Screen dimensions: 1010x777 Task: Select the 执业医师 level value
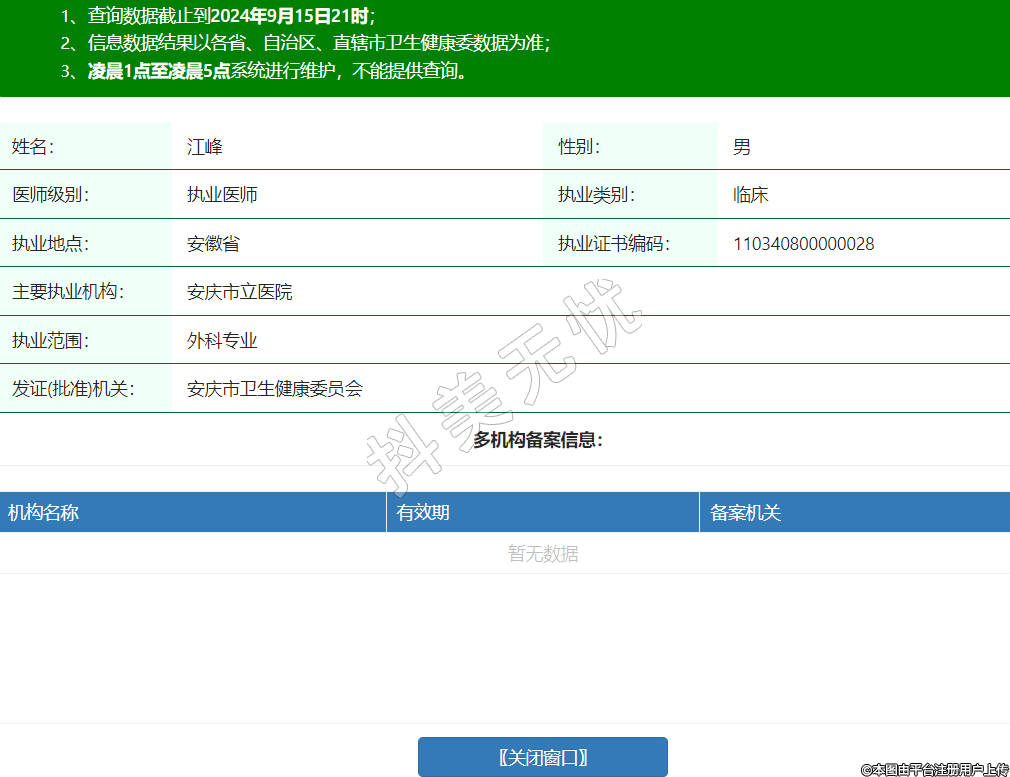pos(222,195)
